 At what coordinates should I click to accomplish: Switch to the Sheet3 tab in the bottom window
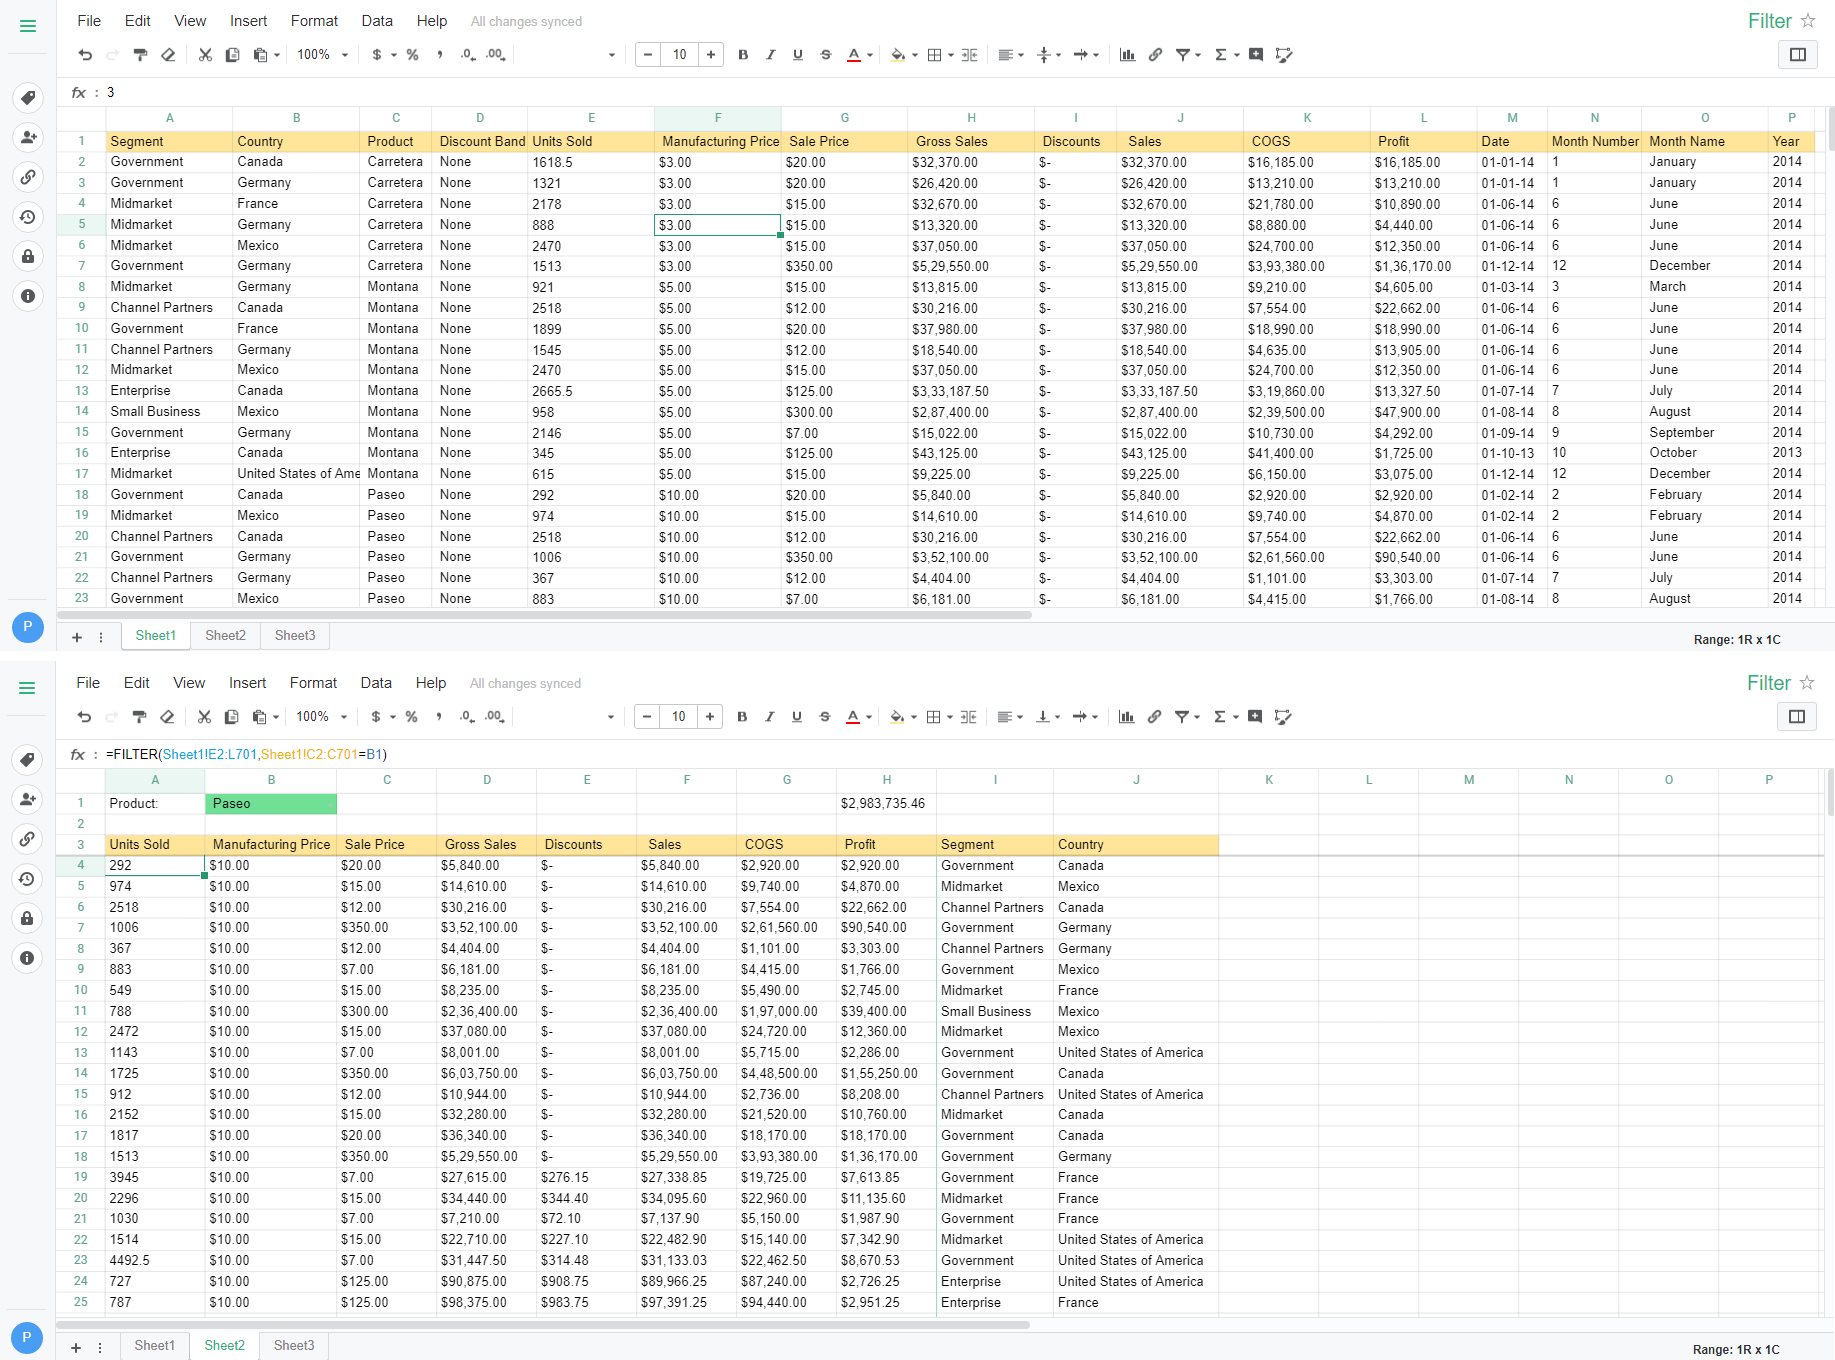point(294,1346)
